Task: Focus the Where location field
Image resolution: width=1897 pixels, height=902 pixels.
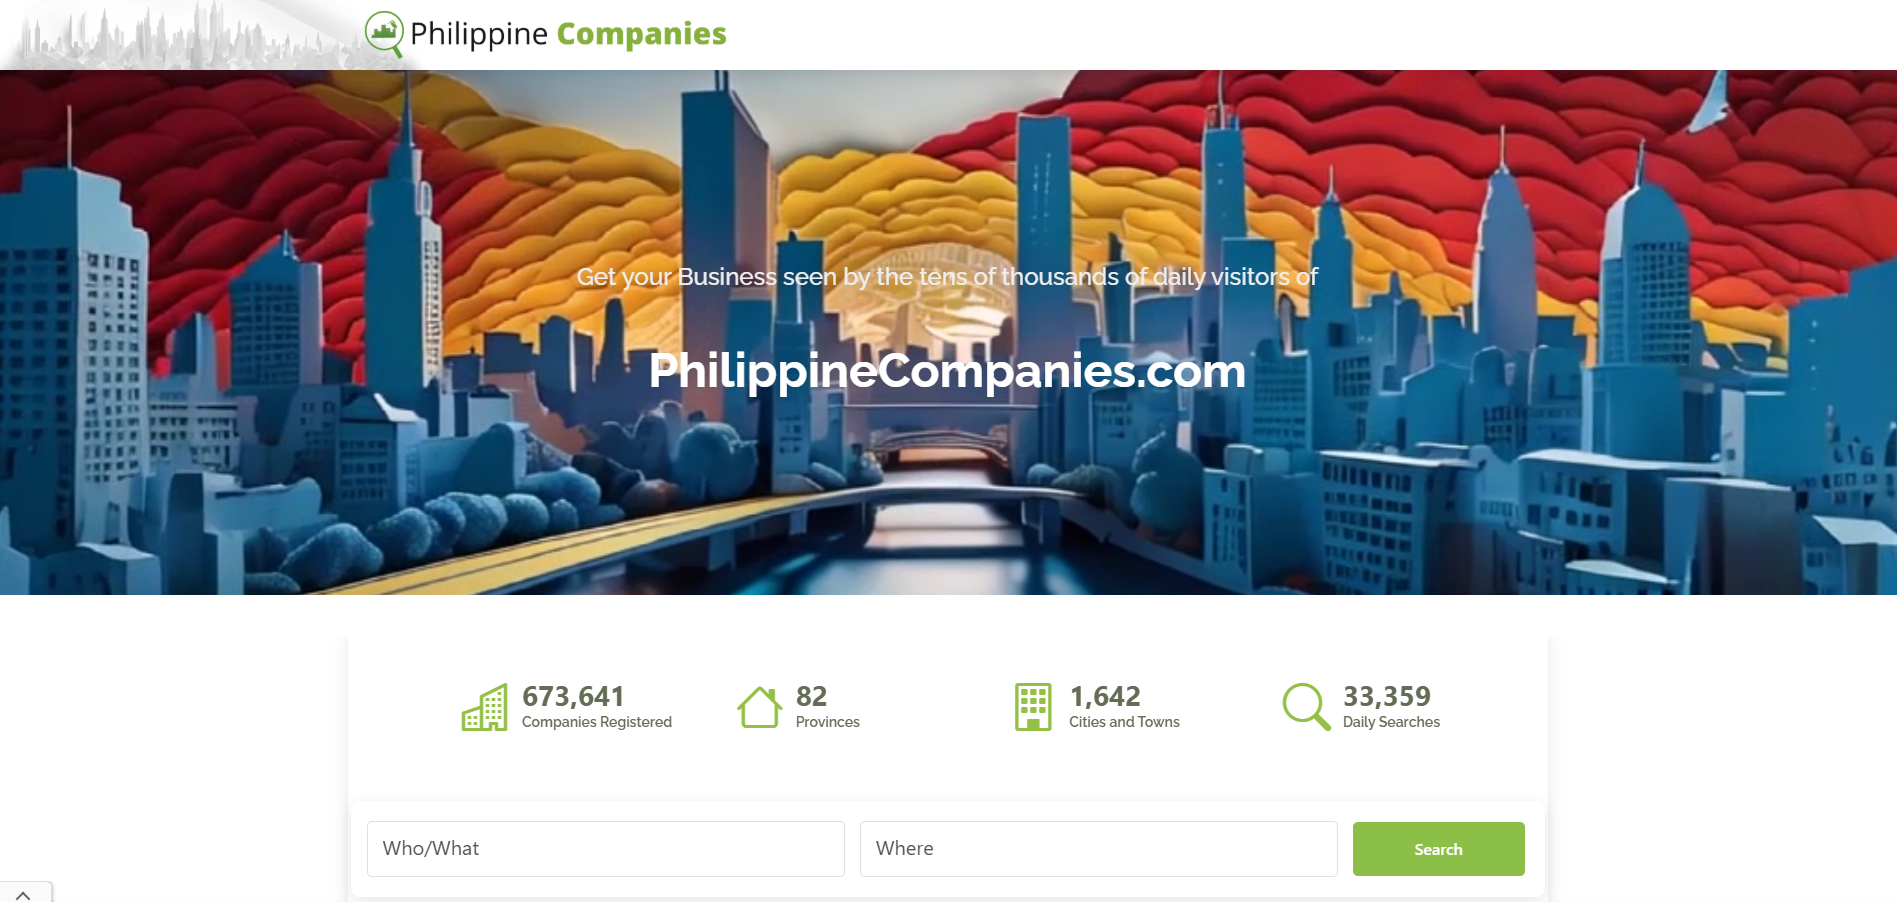Action: [x=1098, y=849]
